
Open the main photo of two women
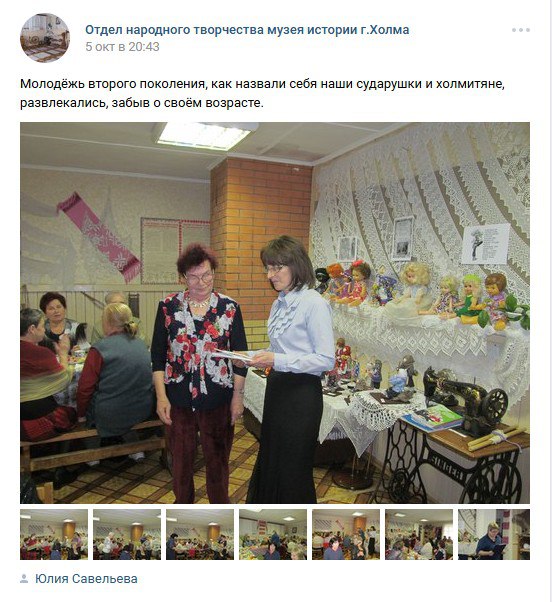pyautogui.click(x=275, y=313)
